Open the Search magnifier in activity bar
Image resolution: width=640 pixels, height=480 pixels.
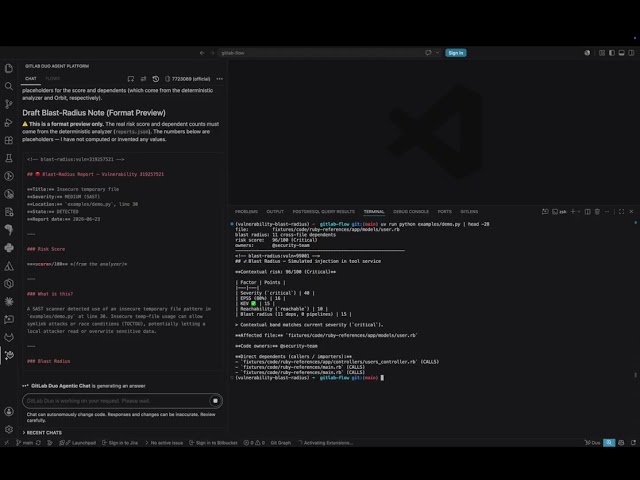(9, 86)
